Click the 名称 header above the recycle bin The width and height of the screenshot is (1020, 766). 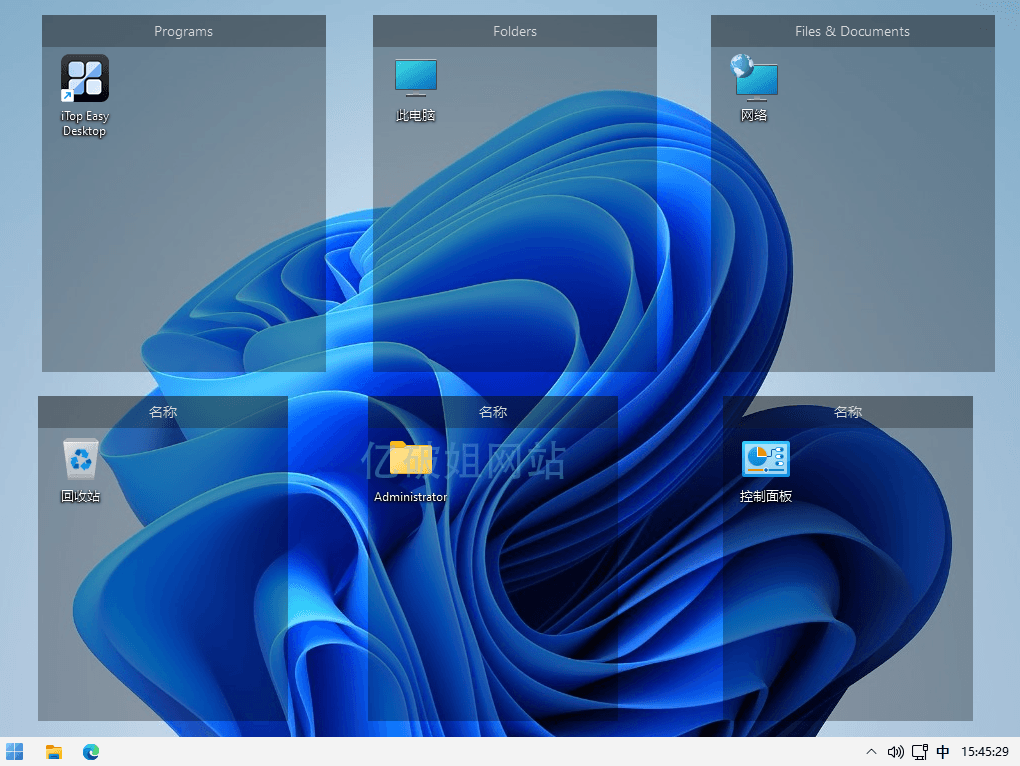pos(162,411)
